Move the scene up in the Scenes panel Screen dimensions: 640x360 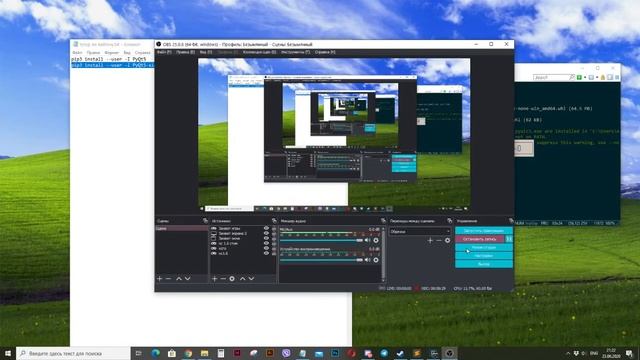point(179,279)
